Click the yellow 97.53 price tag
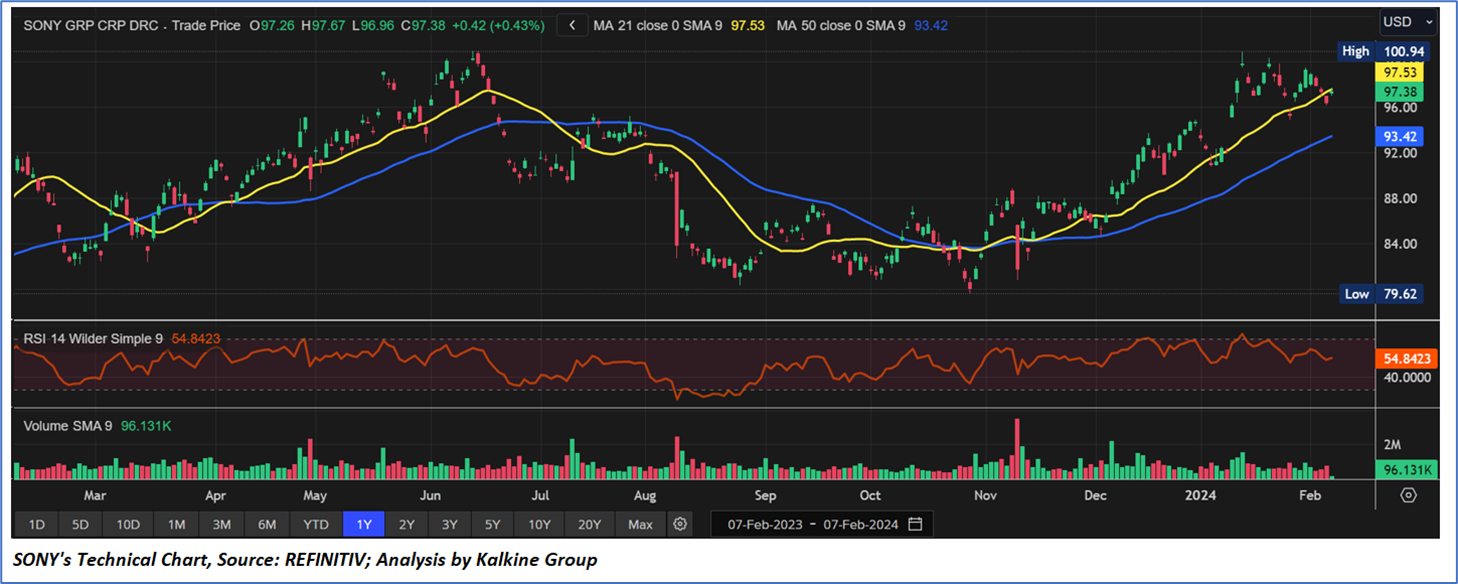This screenshot has width=1458, height=584. [x=1400, y=73]
